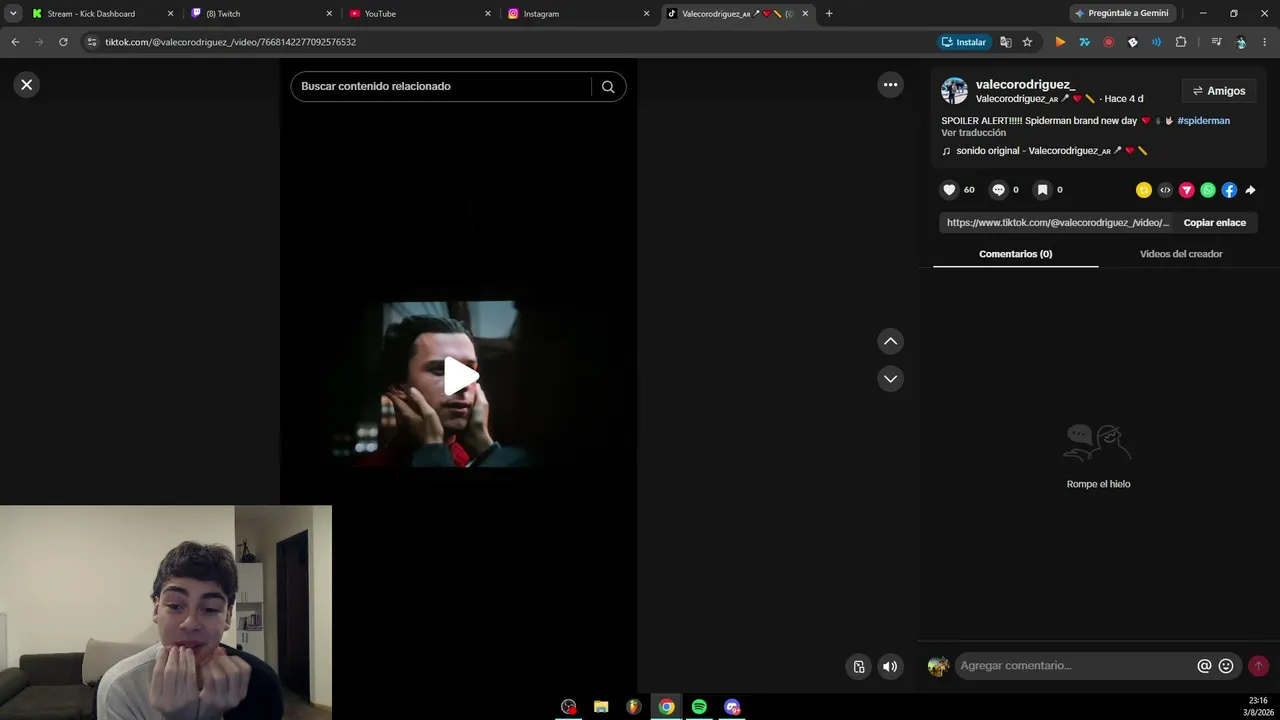The width and height of the screenshot is (1280, 720).
Task: Open the taskbar clock and date
Action: click(x=1258, y=707)
